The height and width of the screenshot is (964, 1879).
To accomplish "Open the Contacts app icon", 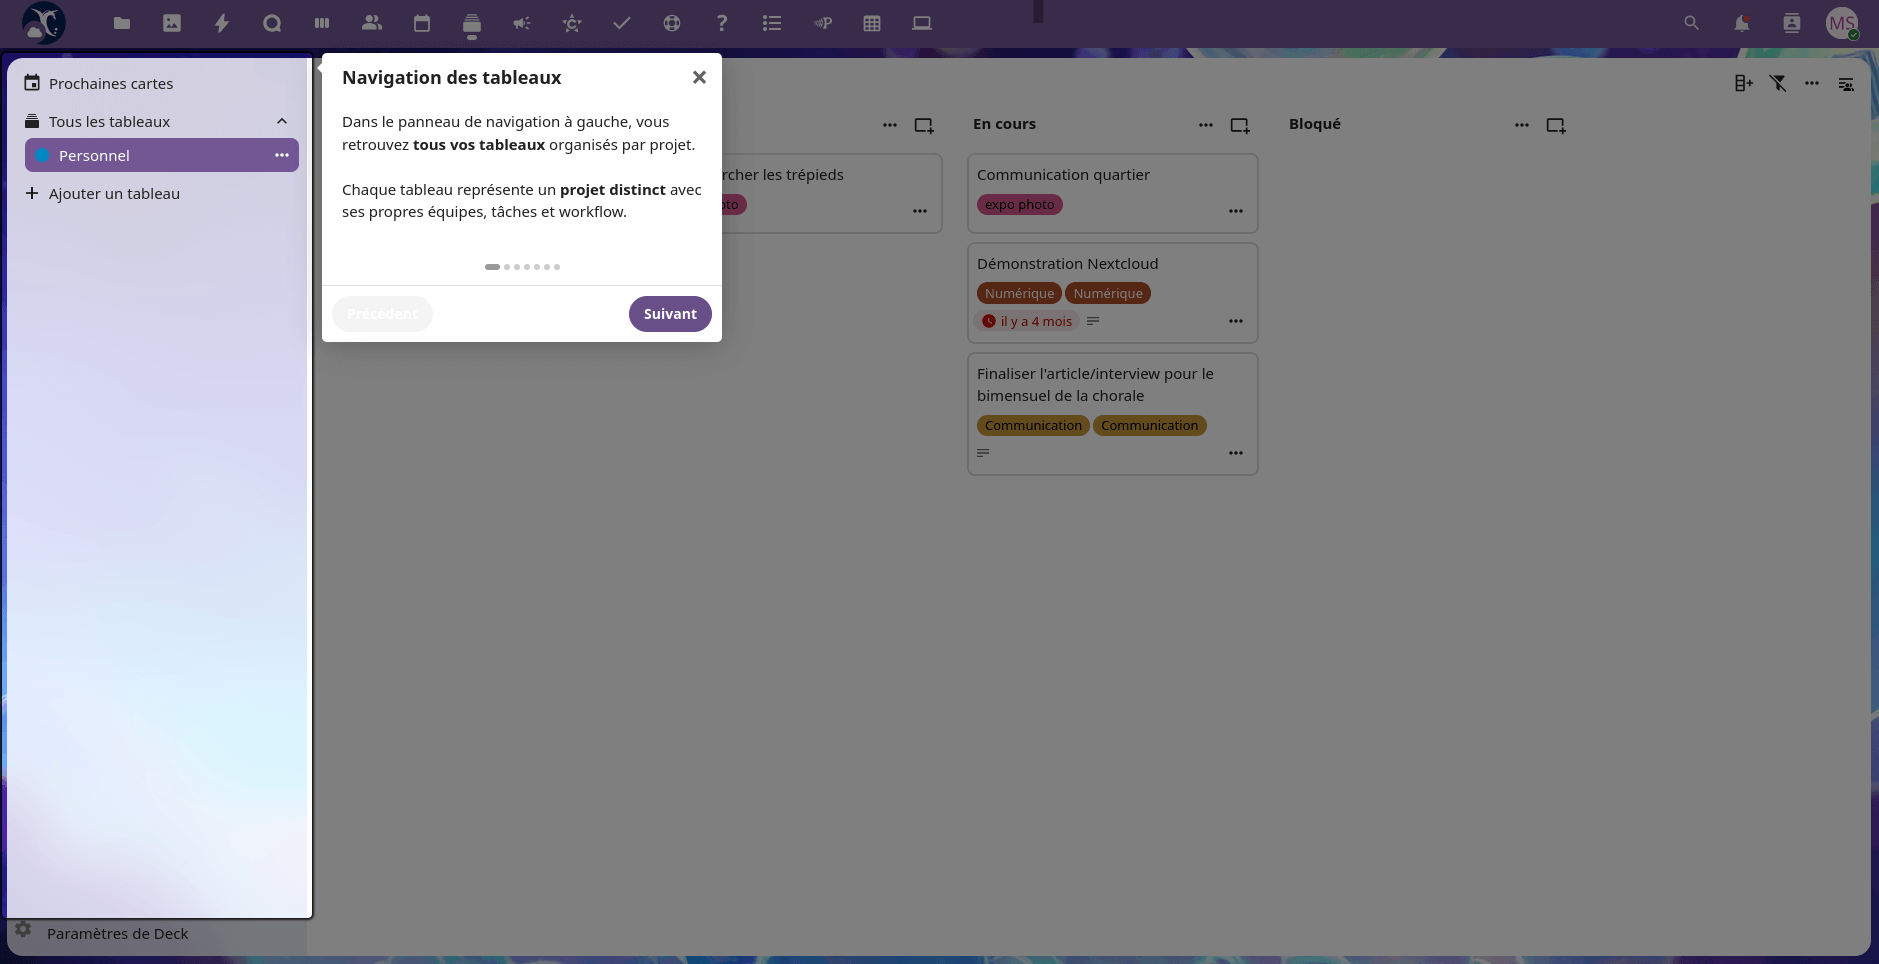I will pyautogui.click(x=372, y=23).
